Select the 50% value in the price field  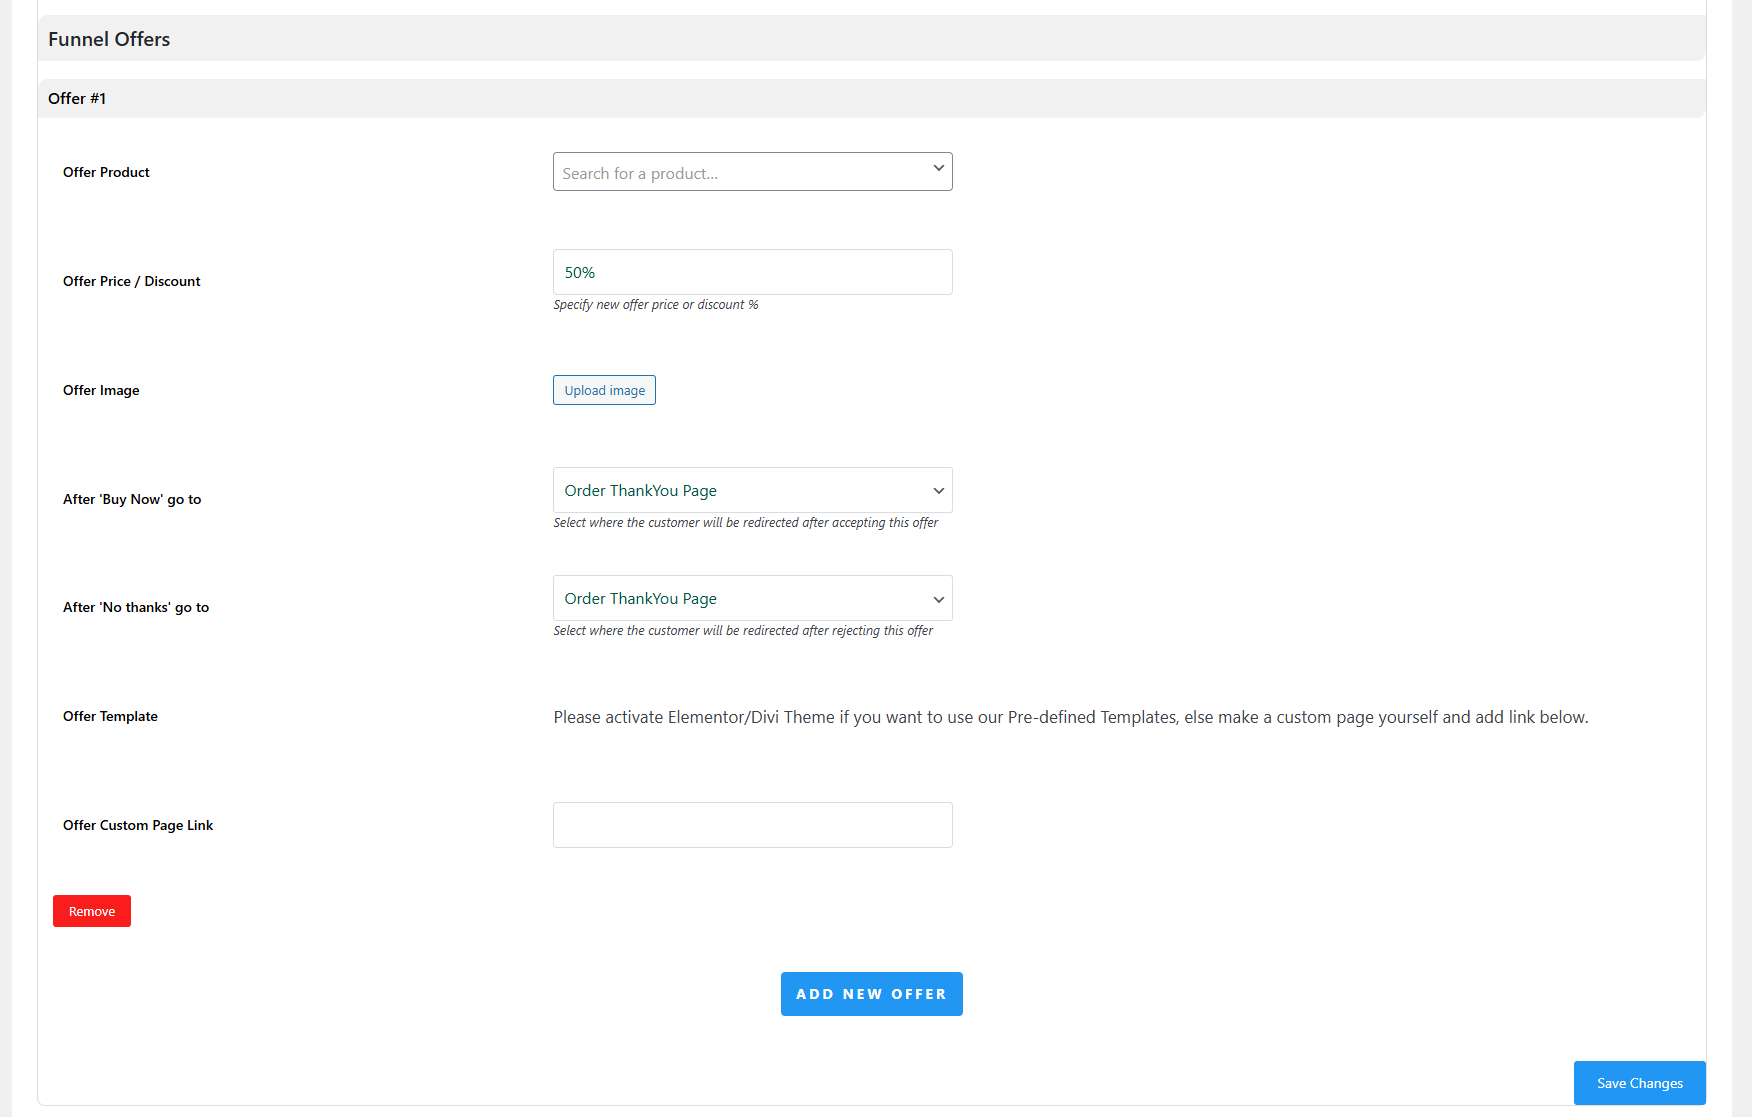[x=579, y=272]
